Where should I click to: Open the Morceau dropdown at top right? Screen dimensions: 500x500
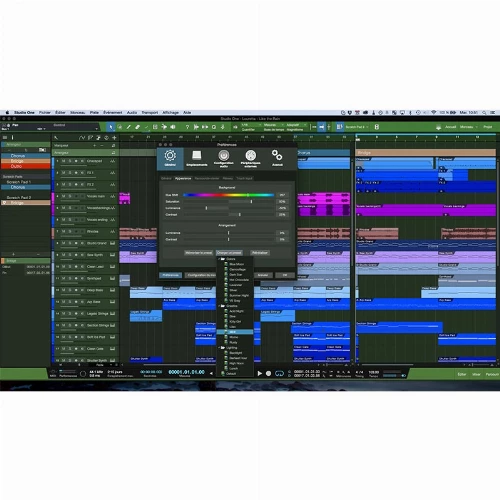point(469,127)
